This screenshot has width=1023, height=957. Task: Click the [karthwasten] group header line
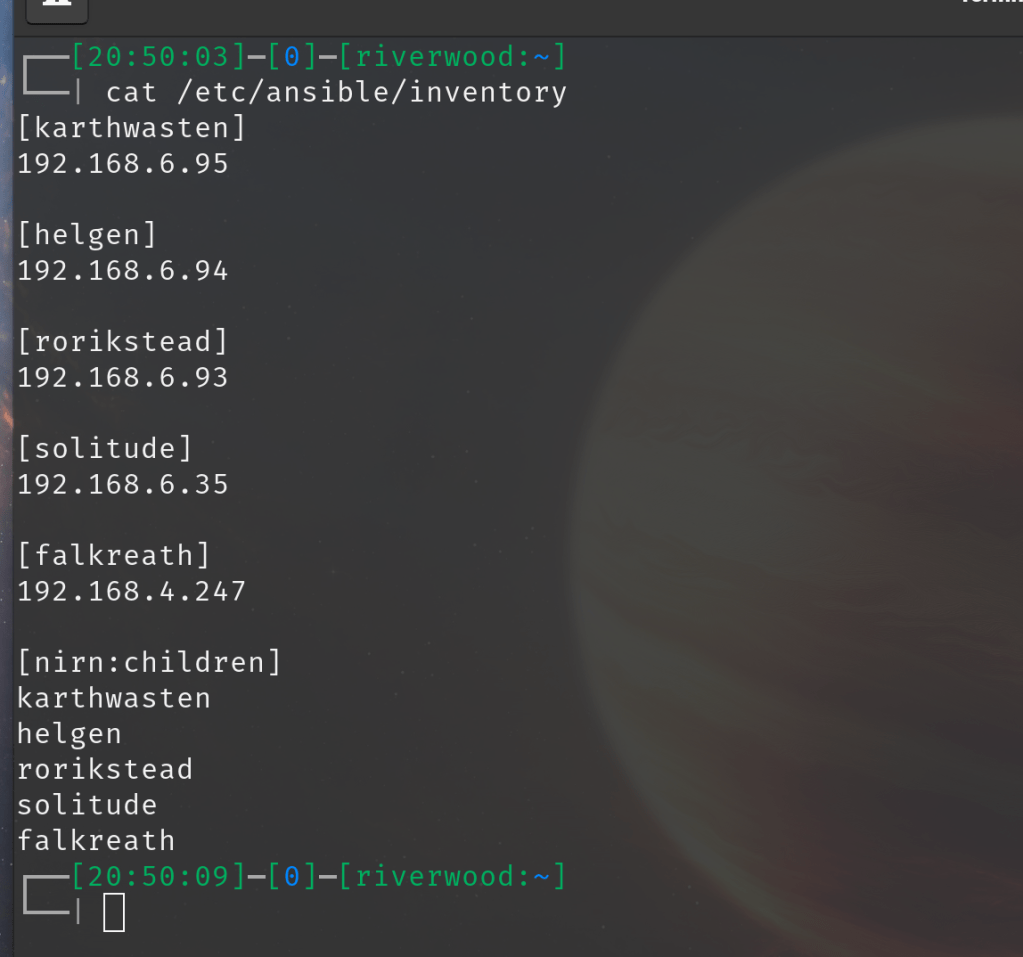pyautogui.click(x=131, y=128)
